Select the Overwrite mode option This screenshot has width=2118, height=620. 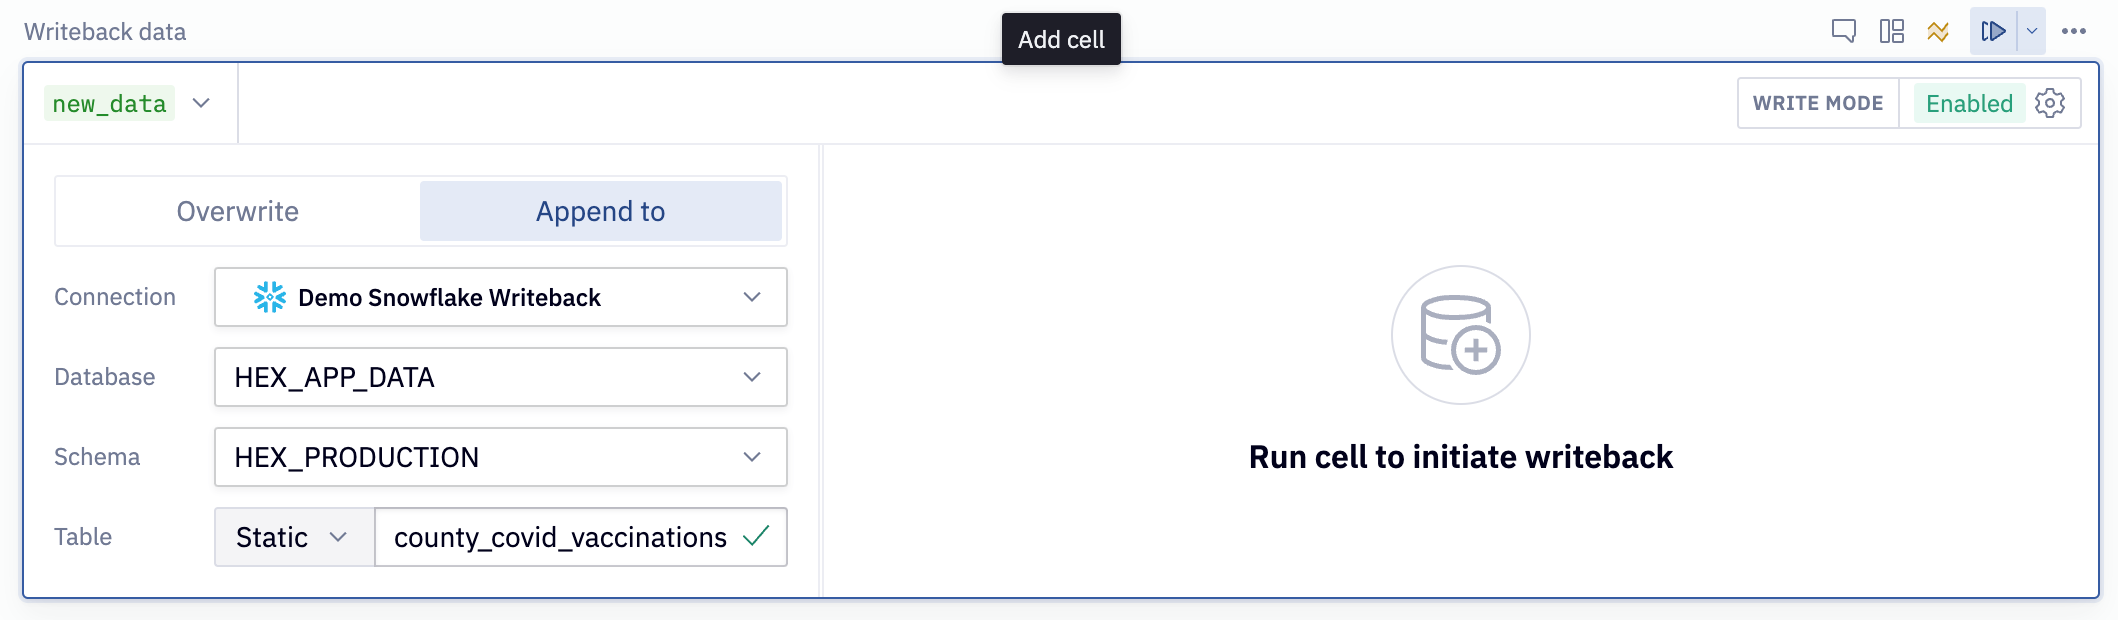click(x=238, y=211)
